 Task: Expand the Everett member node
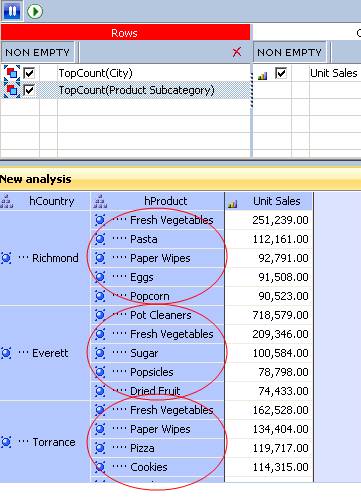pos(6,353)
